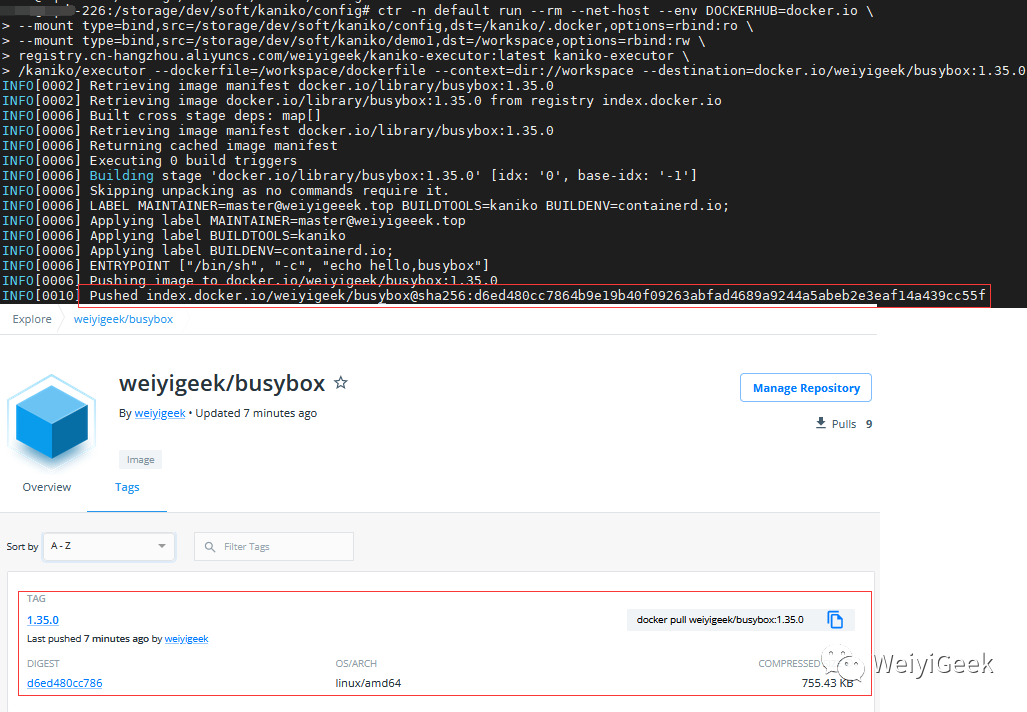Click the linux/amd64 OS/ARCH value
1027x712 pixels.
(368, 683)
